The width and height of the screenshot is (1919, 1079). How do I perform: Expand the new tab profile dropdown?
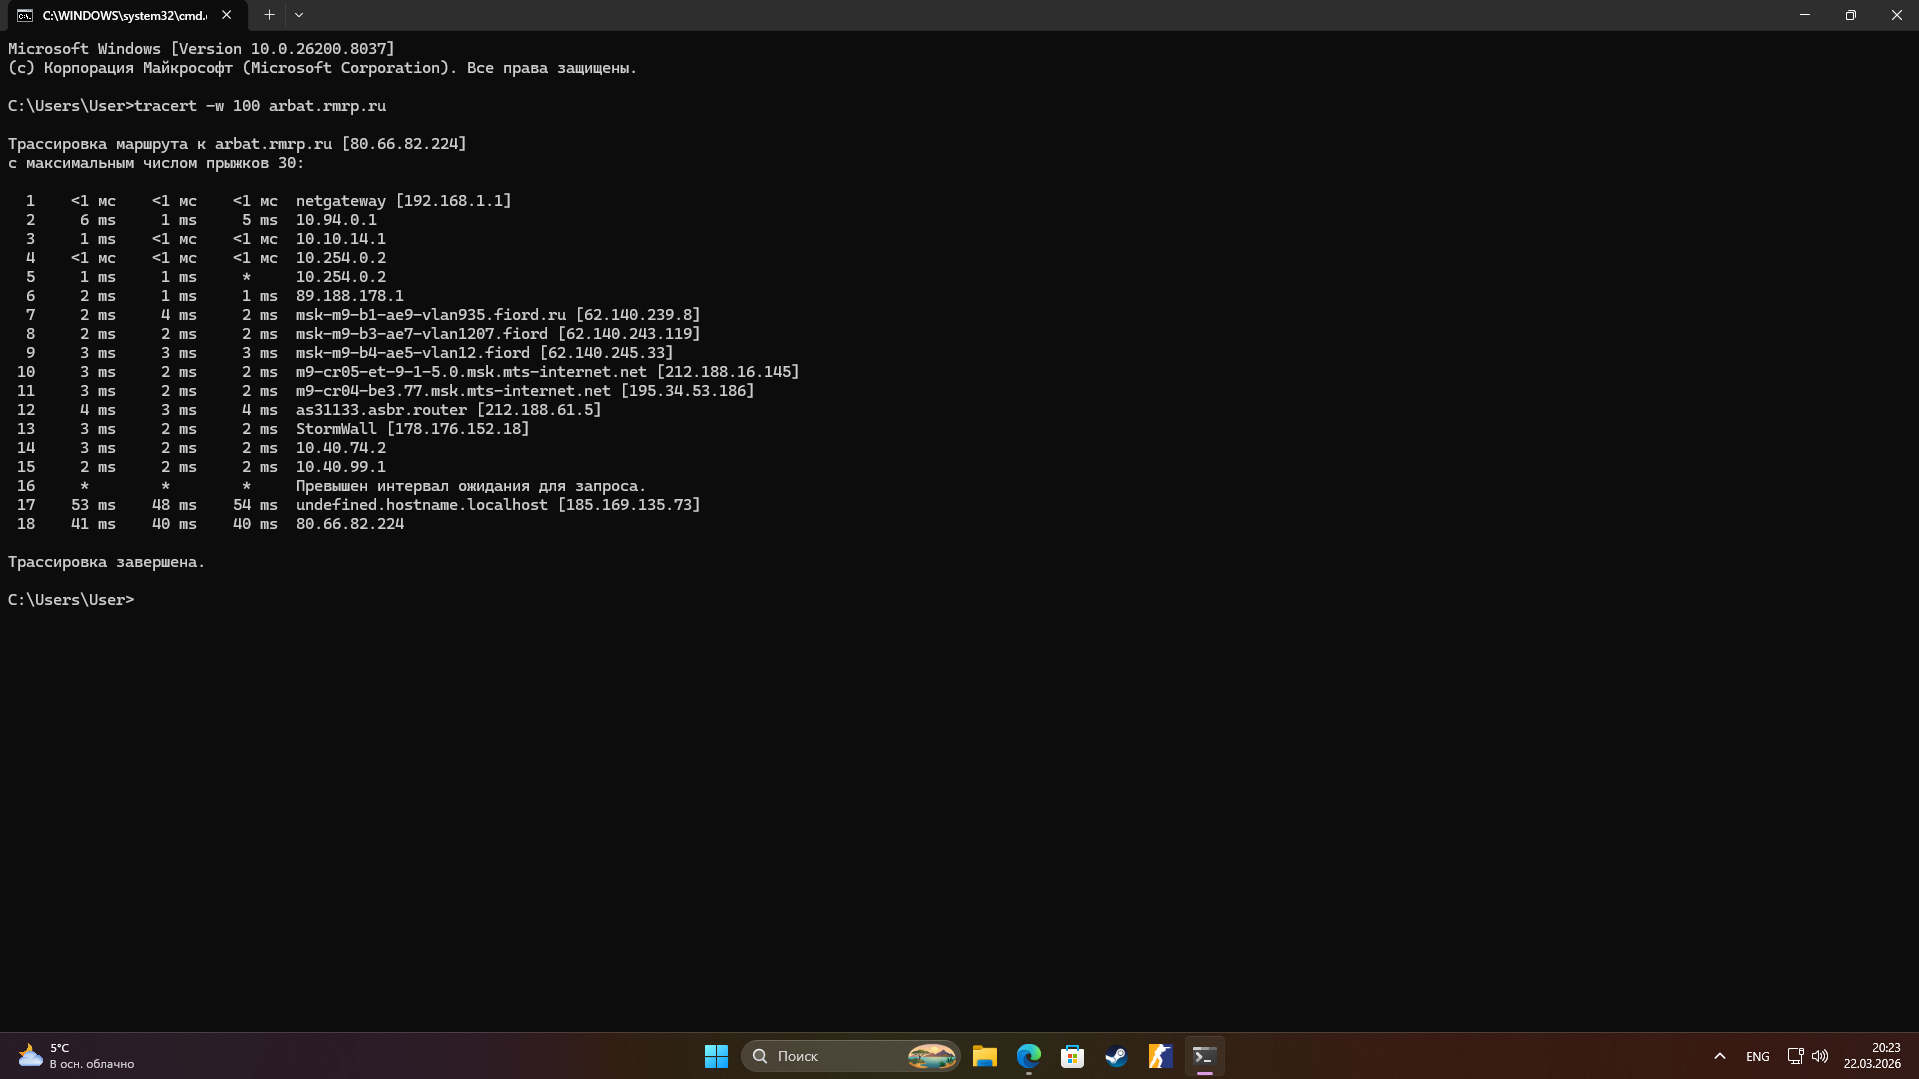[299, 15]
